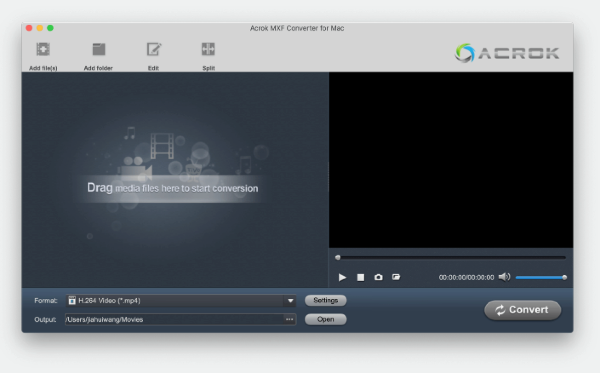The image size is (600, 373).
Task: Take a snapshot with the camera icon
Action: pyautogui.click(x=378, y=277)
